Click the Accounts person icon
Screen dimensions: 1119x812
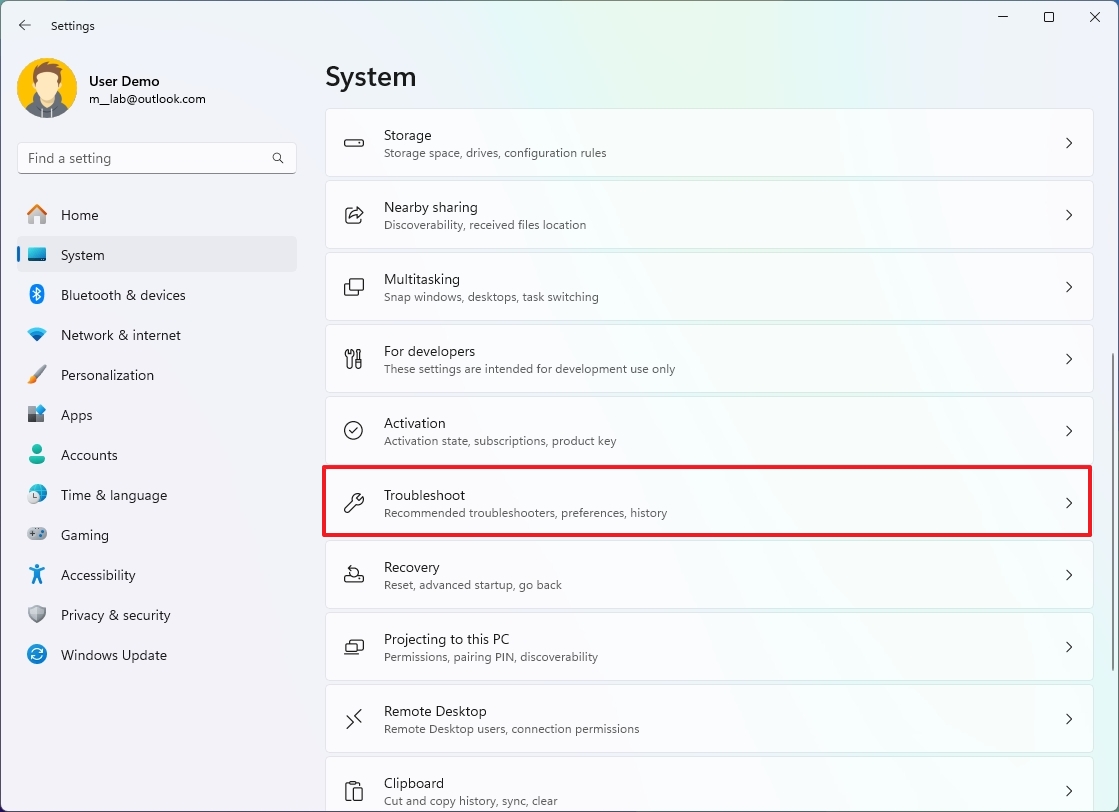[x=37, y=455]
